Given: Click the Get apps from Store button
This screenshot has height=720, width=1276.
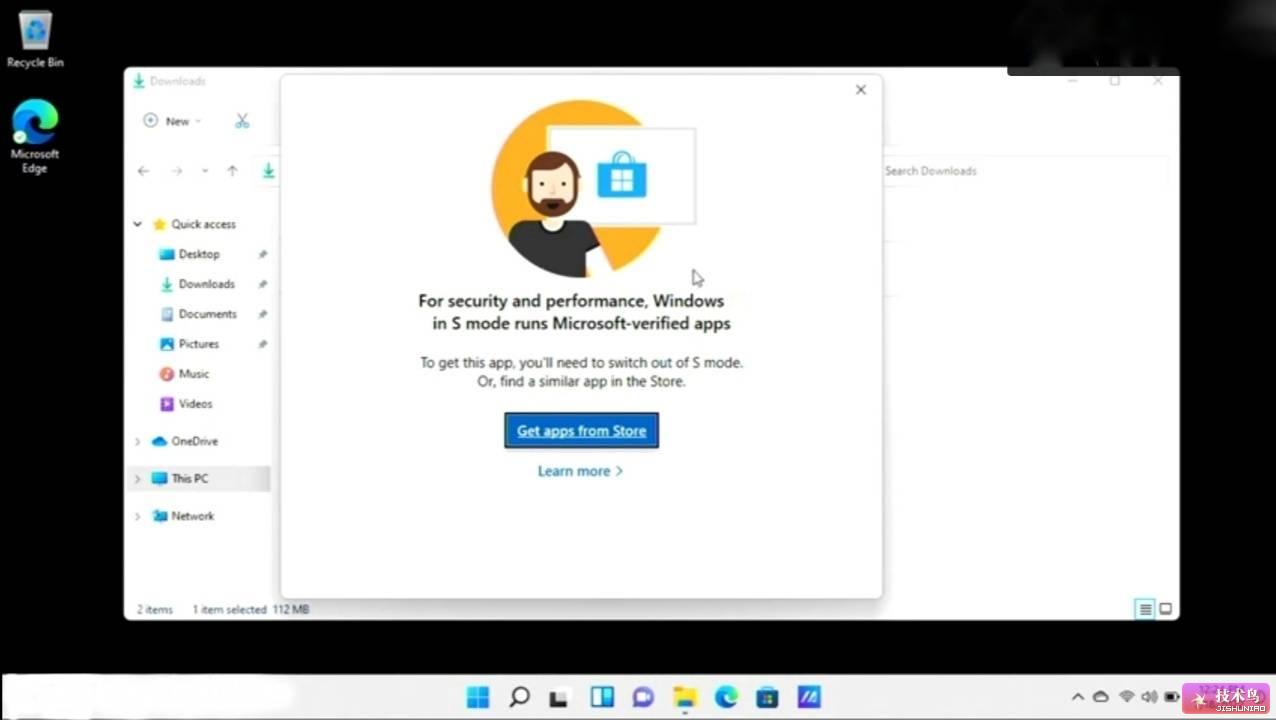Looking at the screenshot, I should tap(581, 431).
